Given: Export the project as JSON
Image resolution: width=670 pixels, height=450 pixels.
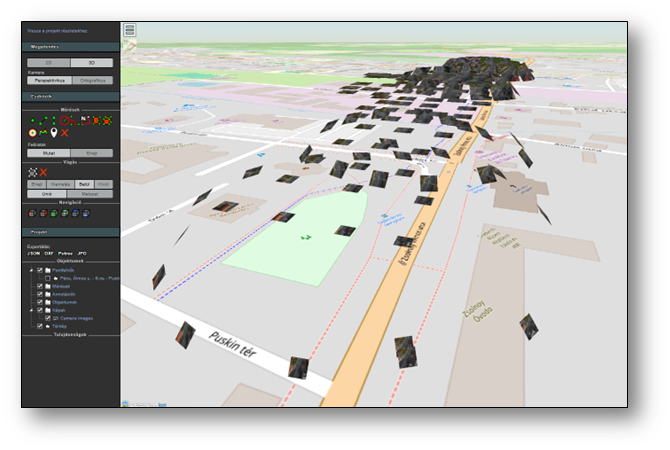Looking at the screenshot, I should (33, 253).
